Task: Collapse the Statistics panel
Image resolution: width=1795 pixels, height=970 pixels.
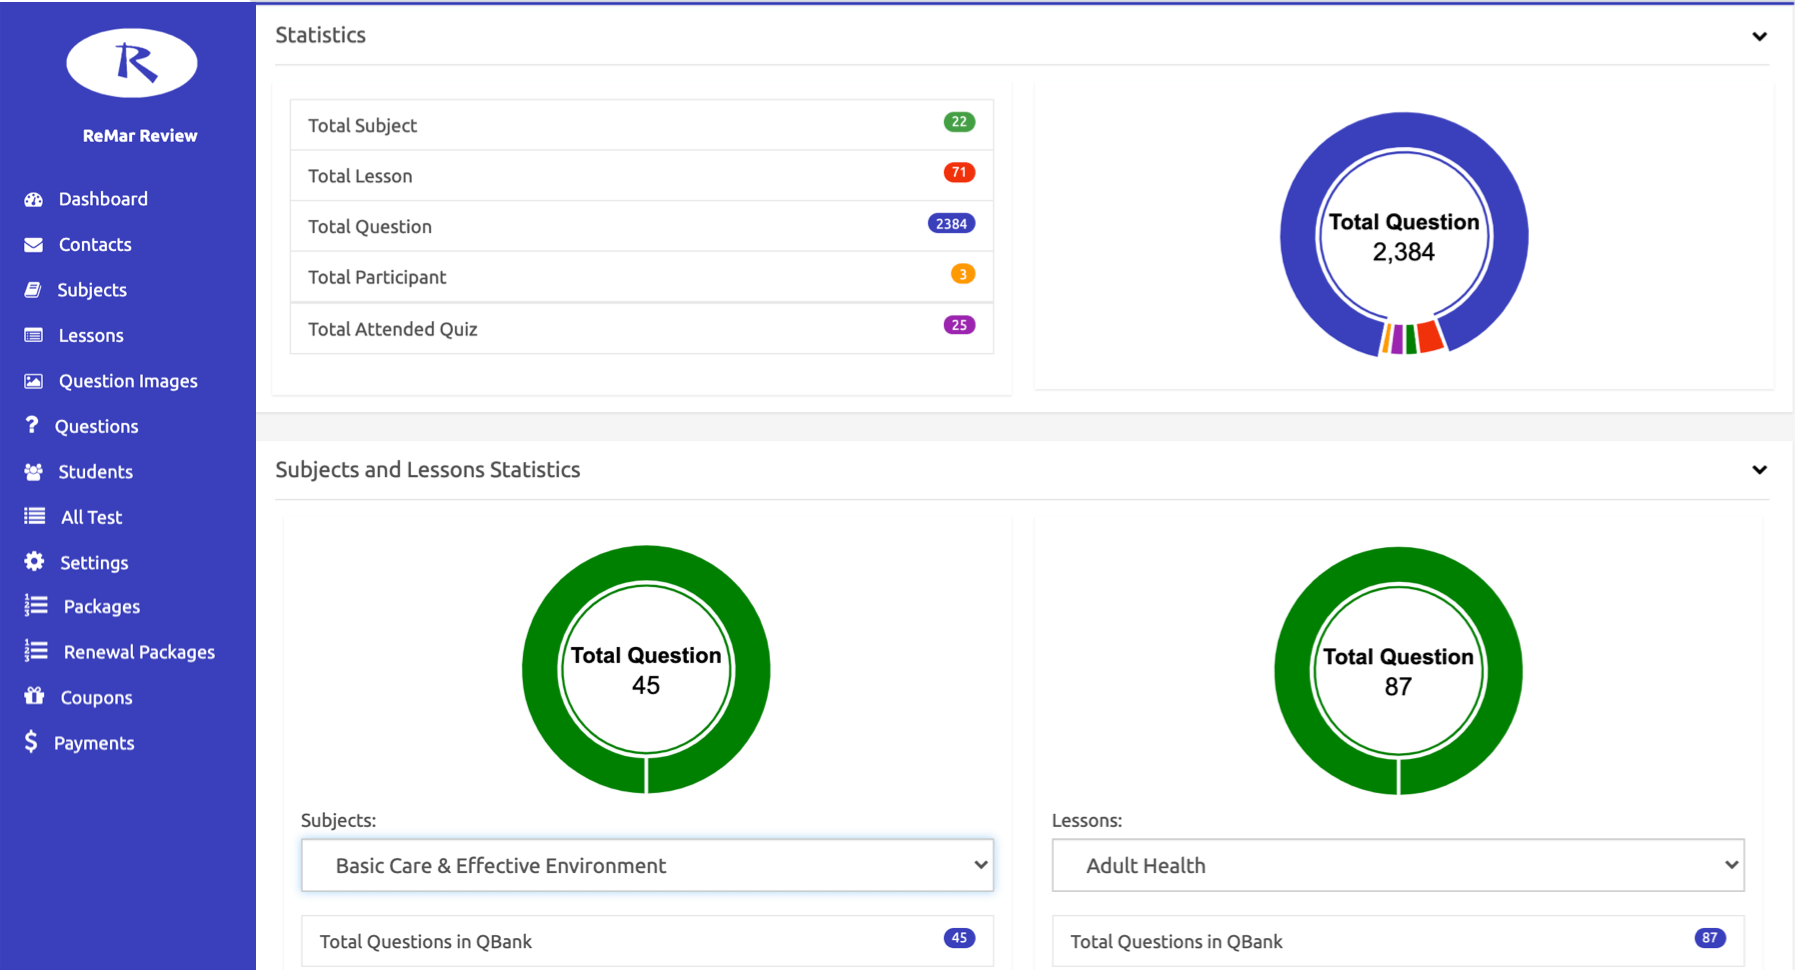Action: (x=1758, y=36)
